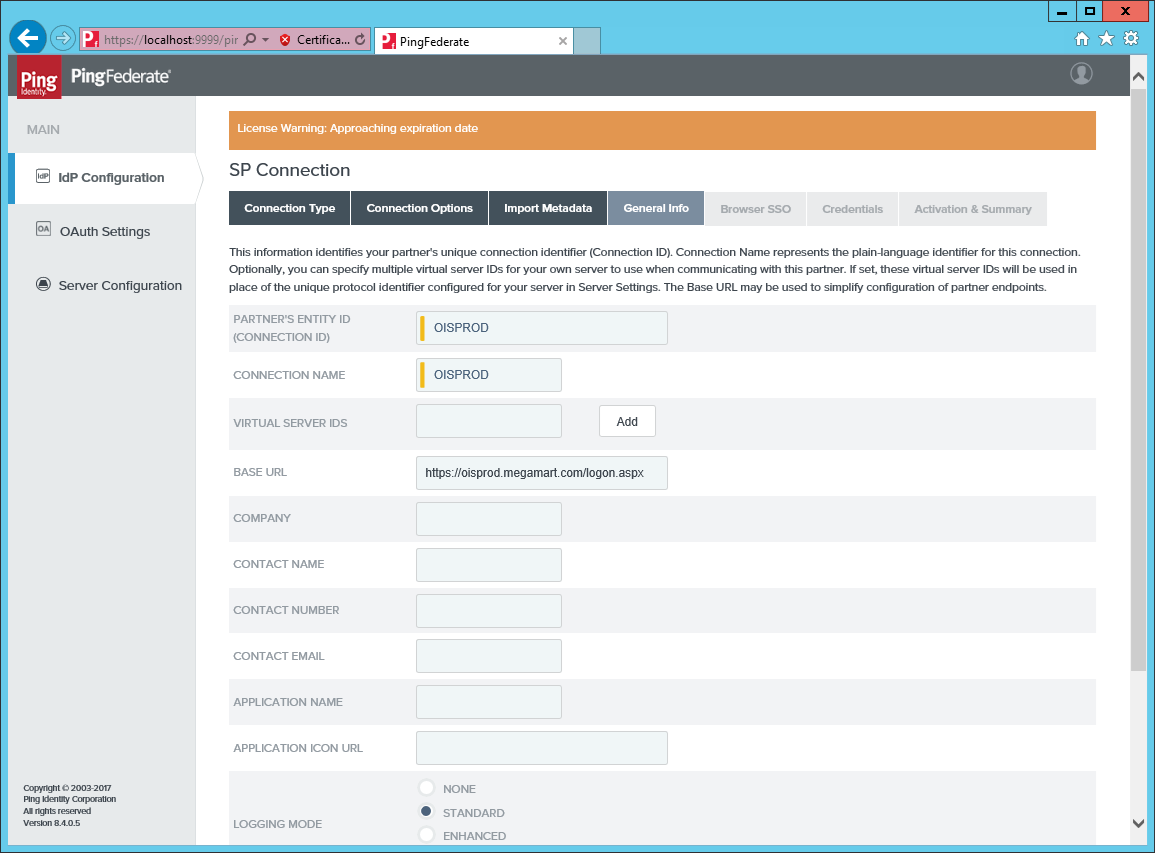1155x853 pixels.
Task: Select STANDARD logging mode
Action: pyautogui.click(x=426, y=812)
